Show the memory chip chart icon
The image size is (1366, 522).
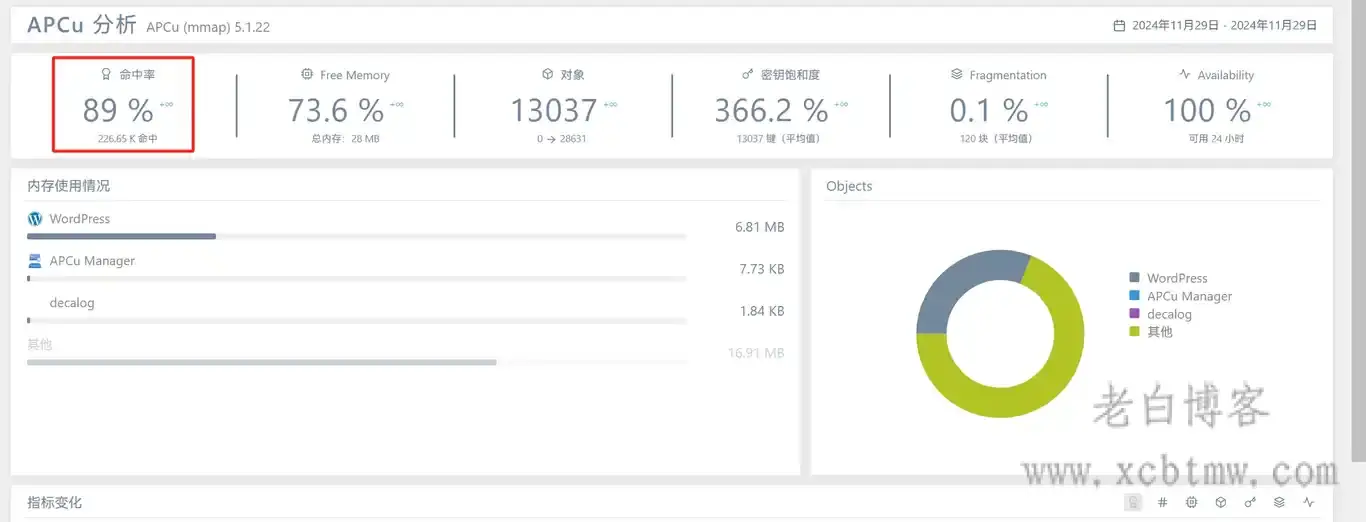1191,502
